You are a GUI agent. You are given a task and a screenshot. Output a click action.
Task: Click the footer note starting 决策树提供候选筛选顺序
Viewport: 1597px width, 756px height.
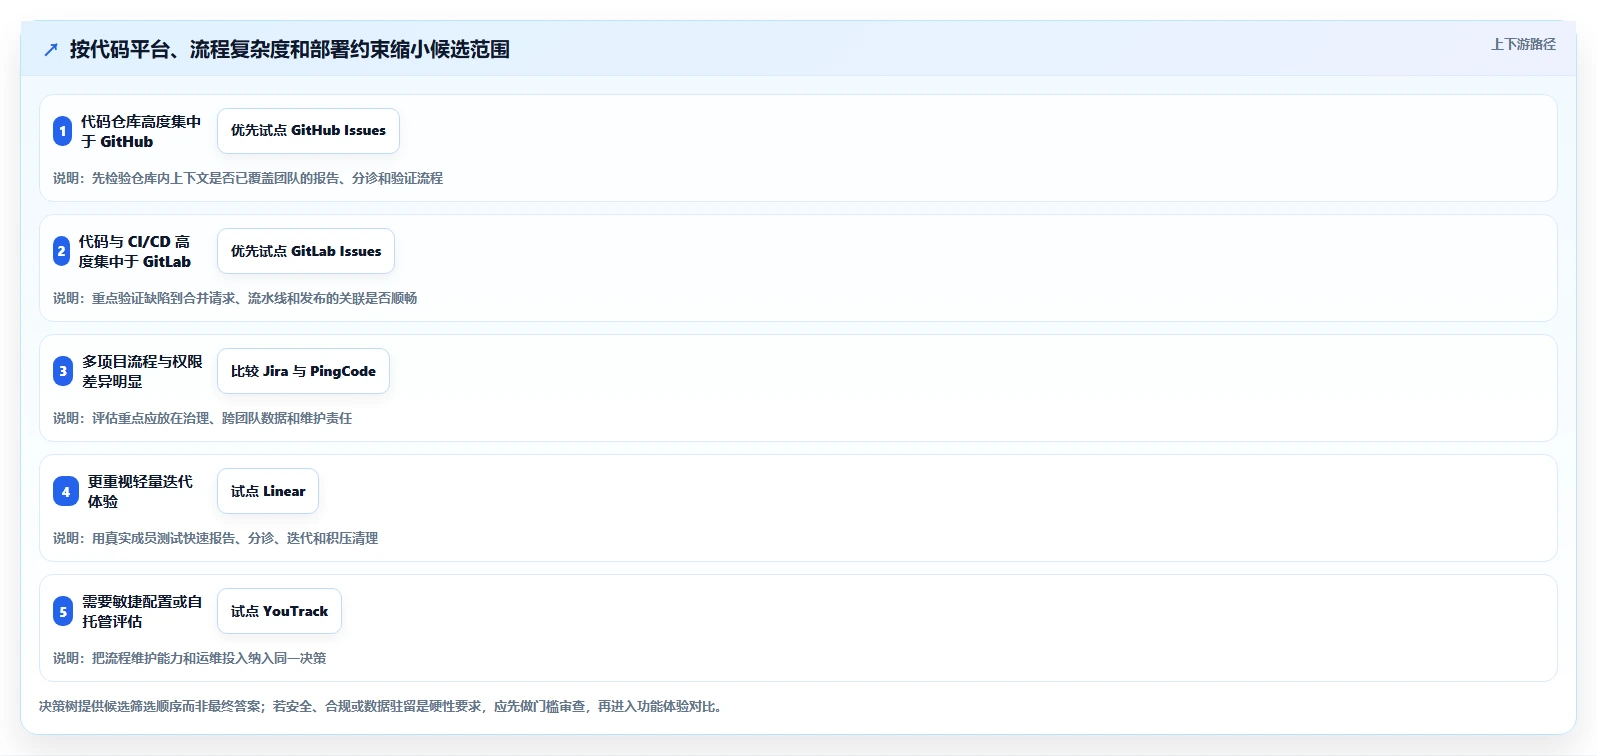point(383,706)
